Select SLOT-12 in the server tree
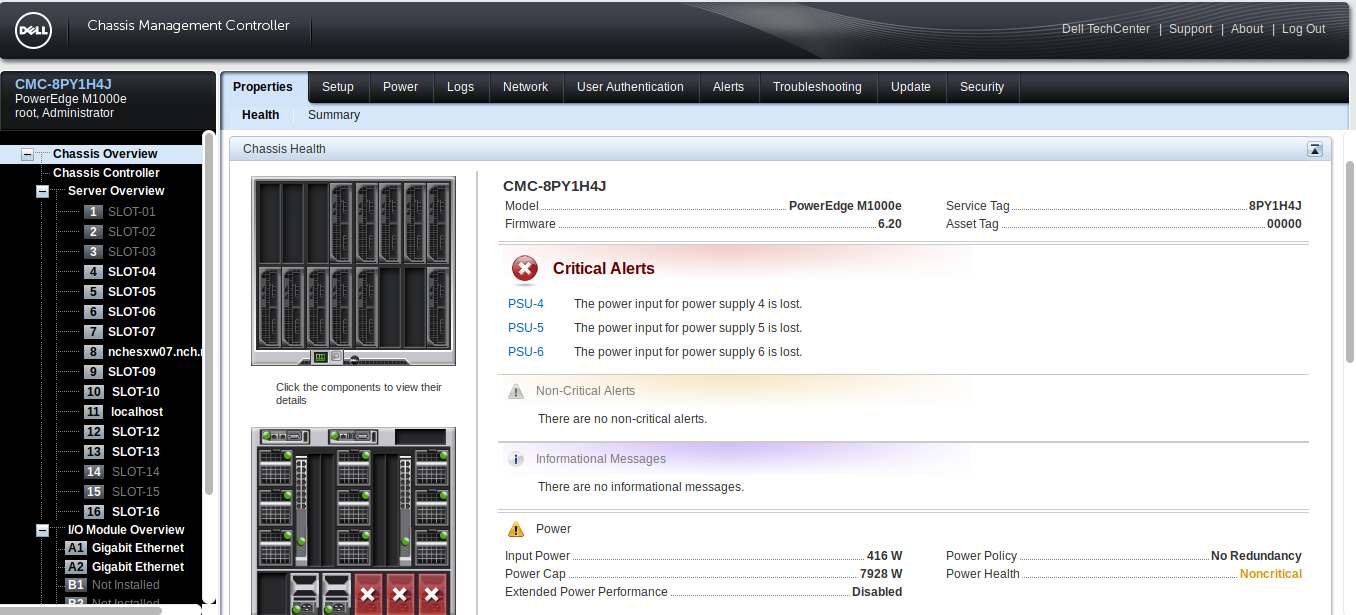Screen dimensions: 1356x615 click(x=136, y=432)
